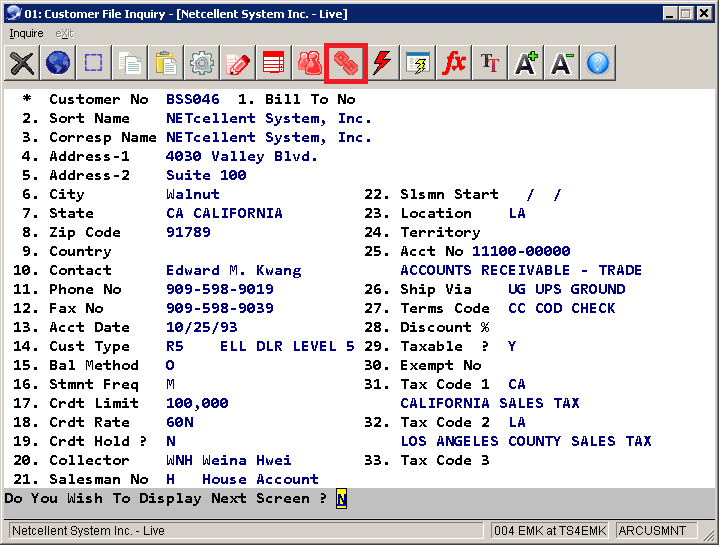Click the black X cancel toolbar icon
The height and width of the screenshot is (545, 719).
pyautogui.click(x=22, y=63)
